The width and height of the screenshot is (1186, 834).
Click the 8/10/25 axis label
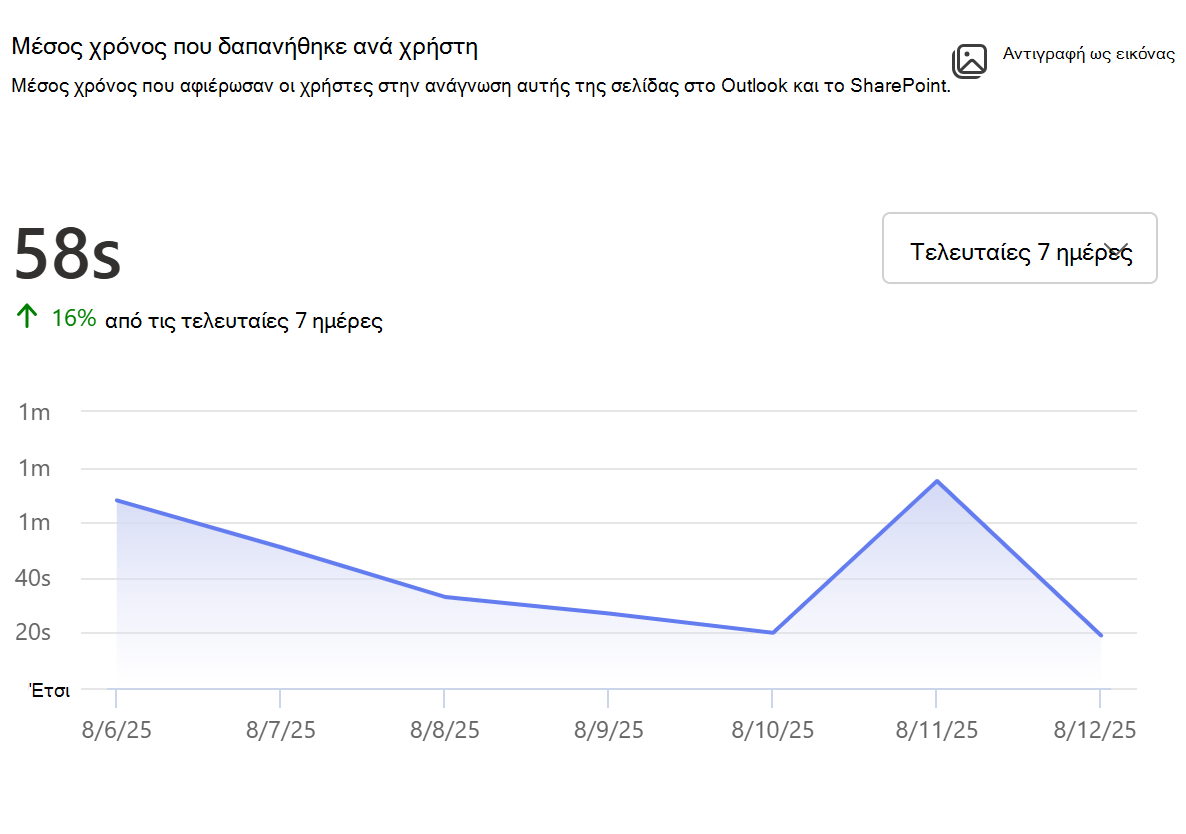tap(772, 730)
